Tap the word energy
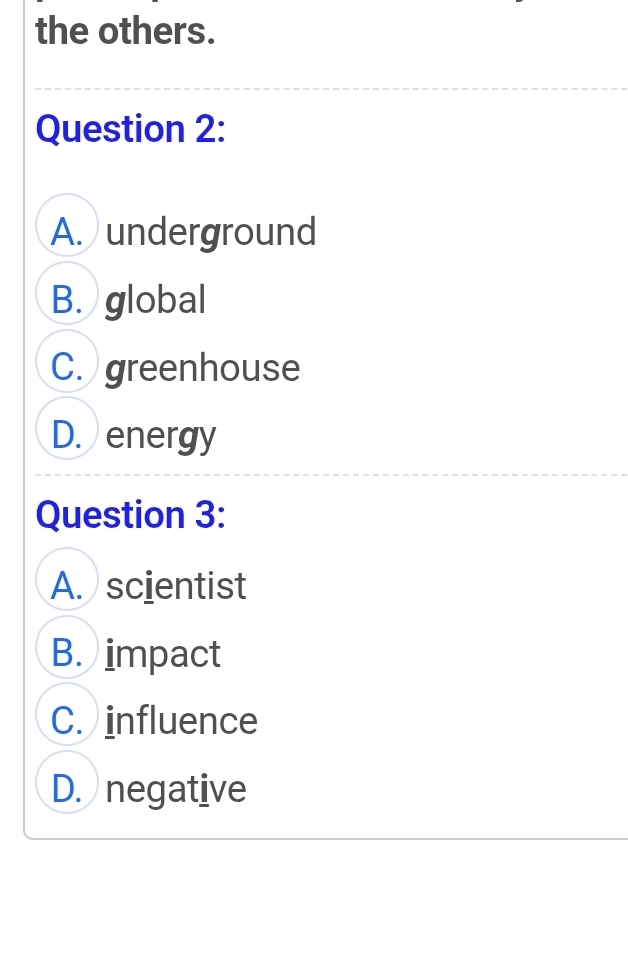The height and width of the screenshot is (976, 628). pyautogui.click(x=162, y=437)
